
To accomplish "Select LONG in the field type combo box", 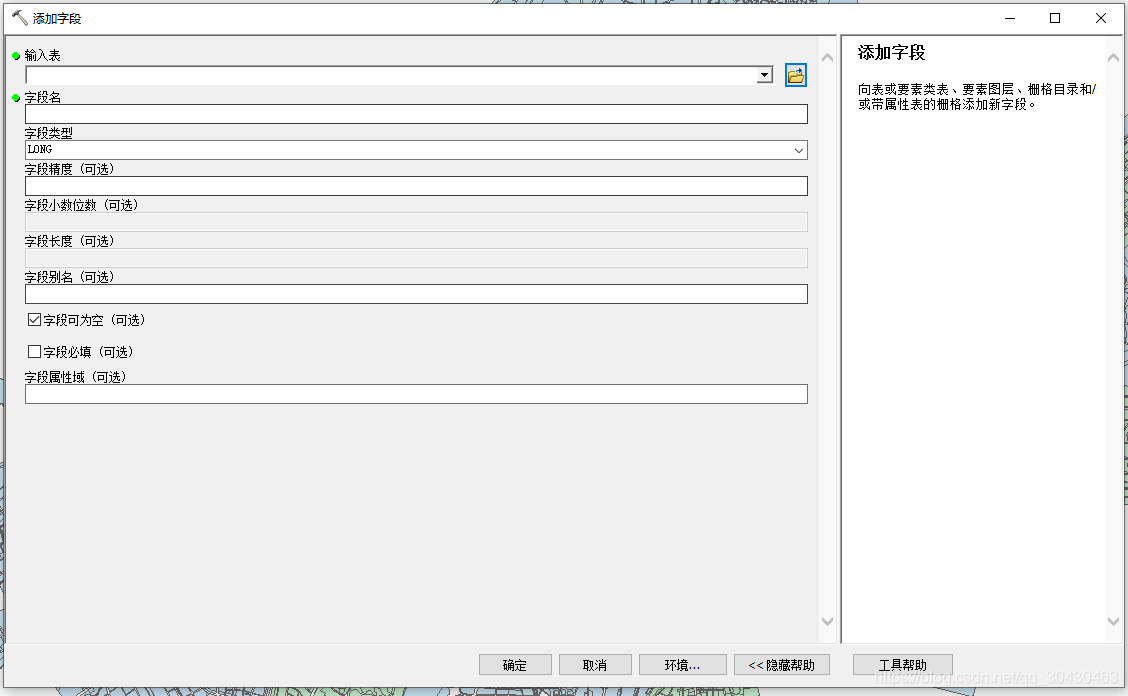I will [400, 150].
